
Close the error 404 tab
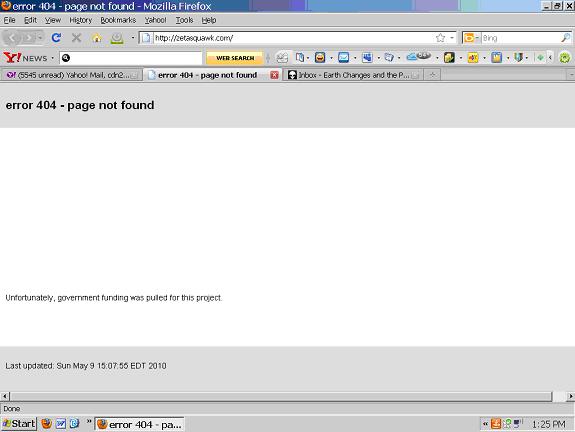(274, 75)
